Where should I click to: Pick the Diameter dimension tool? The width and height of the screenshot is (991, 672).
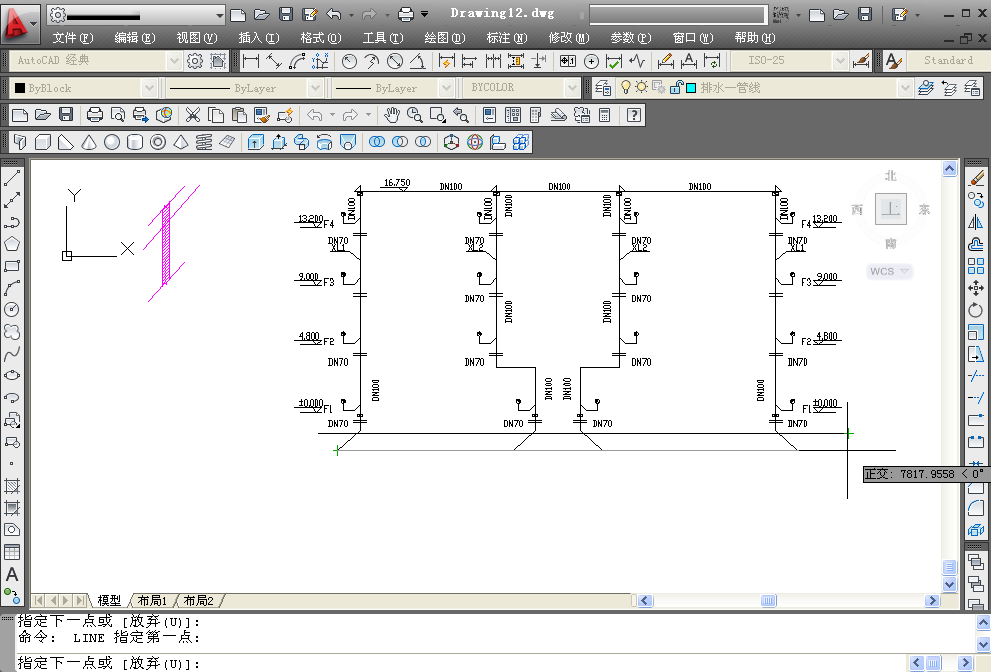coord(395,61)
